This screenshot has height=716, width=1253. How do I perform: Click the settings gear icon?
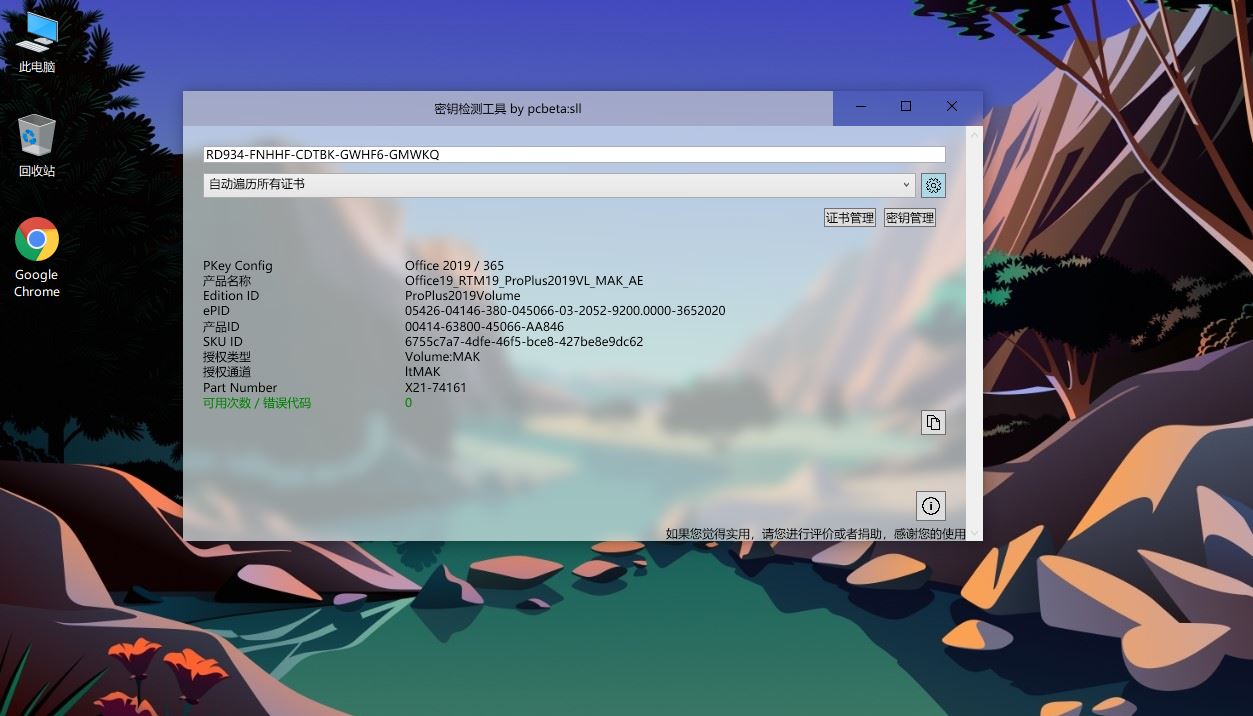(933, 185)
